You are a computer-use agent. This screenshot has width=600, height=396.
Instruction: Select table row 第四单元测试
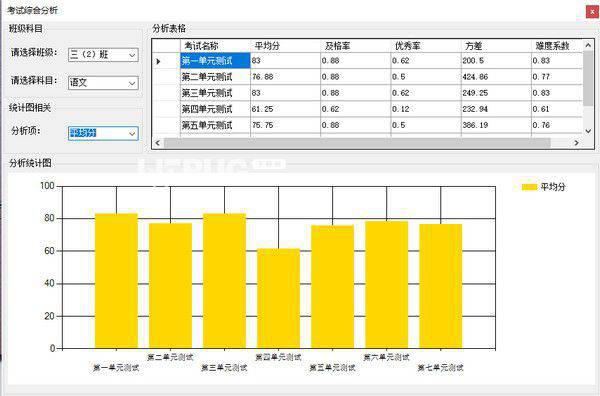tap(367, 109)
